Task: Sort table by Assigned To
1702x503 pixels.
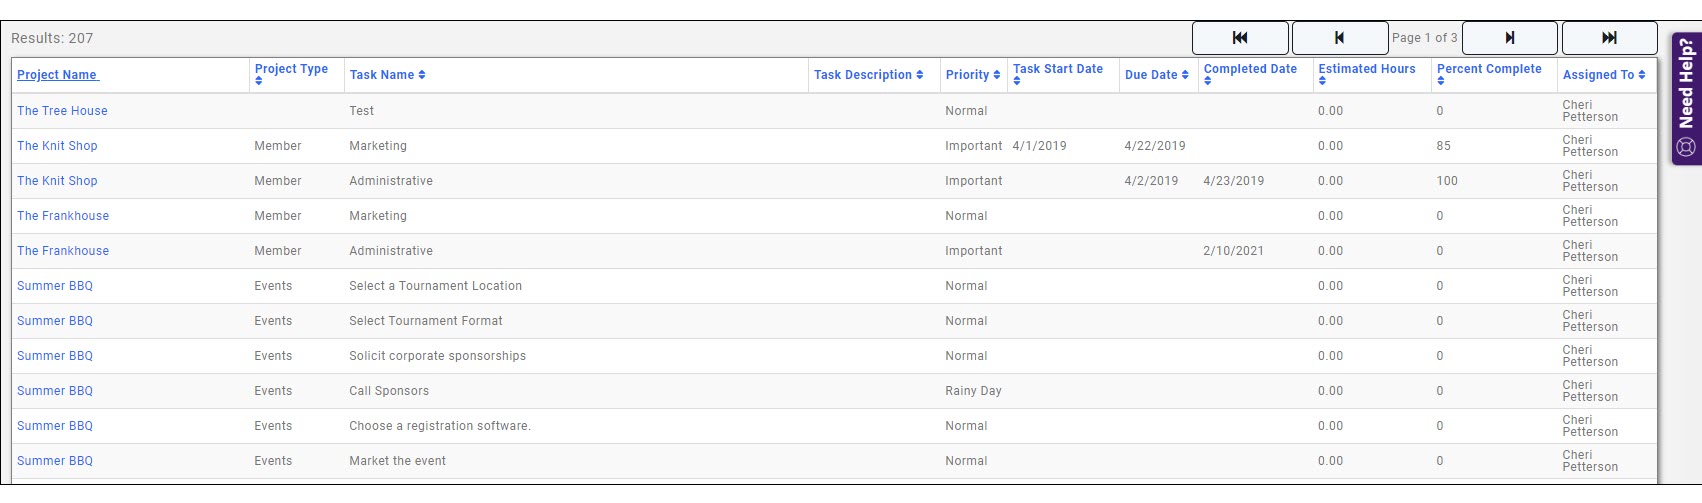Action: (1603, 75)
